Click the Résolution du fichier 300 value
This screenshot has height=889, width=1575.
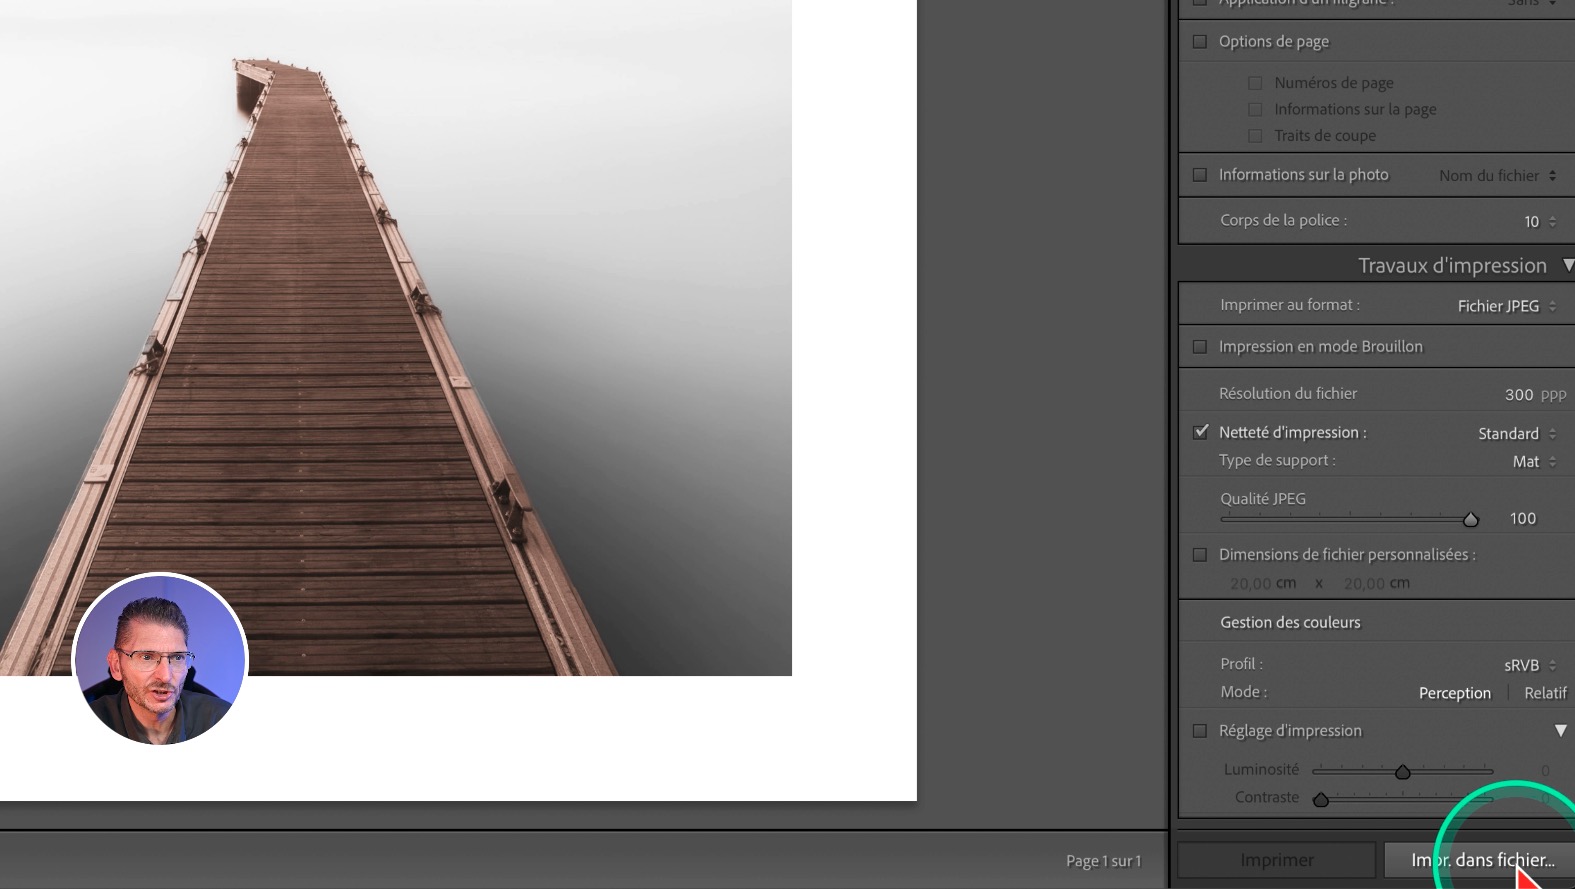(1518, 394)
